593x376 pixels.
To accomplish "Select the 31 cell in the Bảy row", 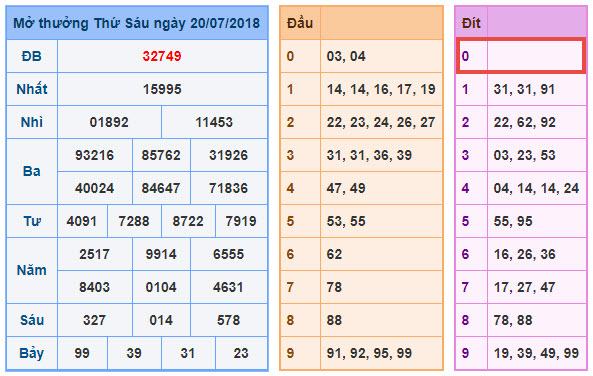I will coord(188,353).
